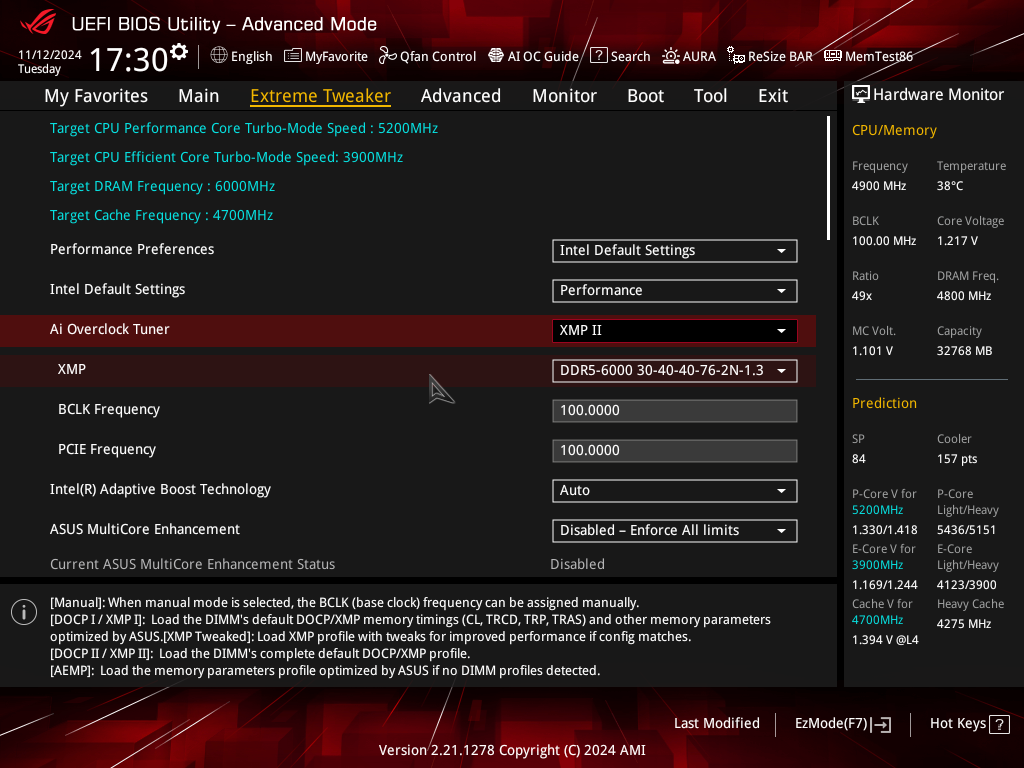The width and height of the screenshot is (1024, 768).
Task: Click Current ASUS MultiCore Enhancement Status text
Action: pyautogui.click(x=193, y=564)
